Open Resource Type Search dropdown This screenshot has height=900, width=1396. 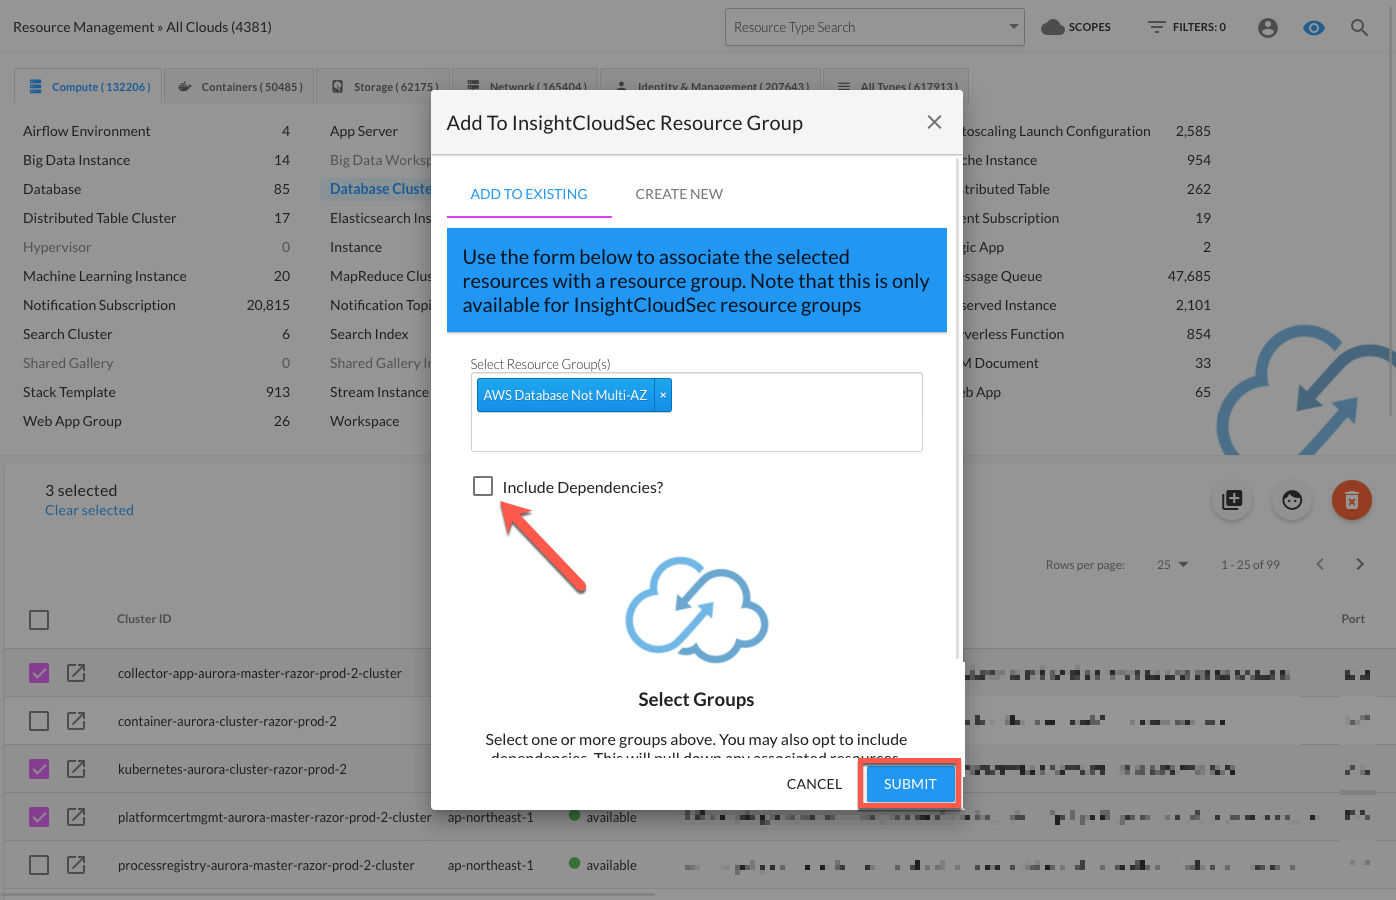click(x=875, y=27)
